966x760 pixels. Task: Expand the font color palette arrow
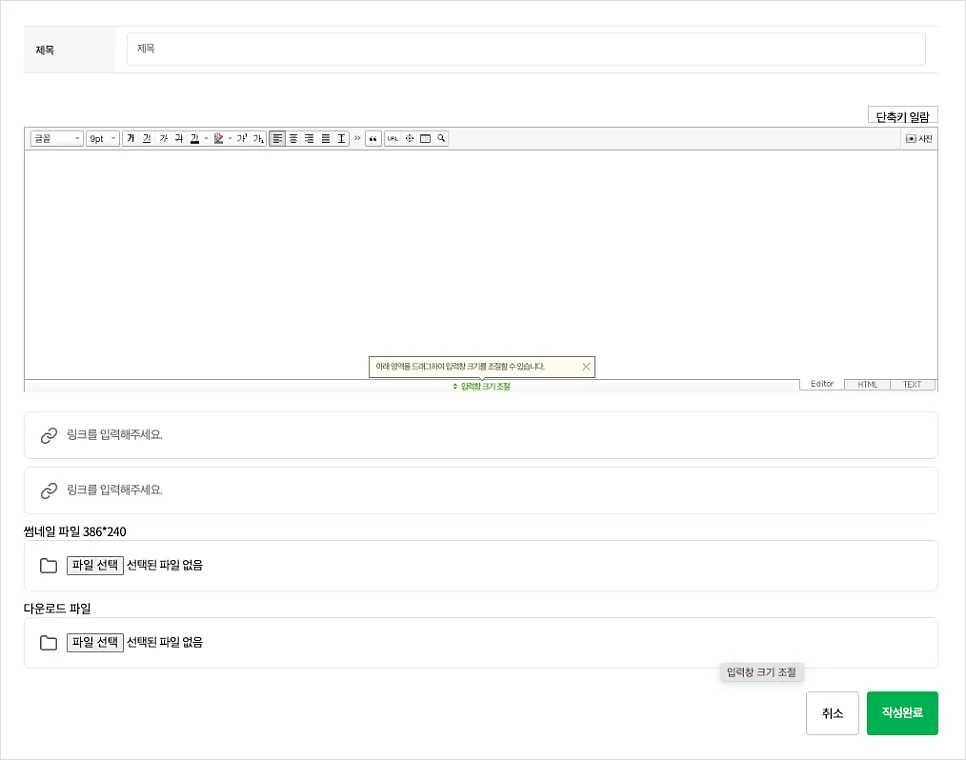[206, 139]
